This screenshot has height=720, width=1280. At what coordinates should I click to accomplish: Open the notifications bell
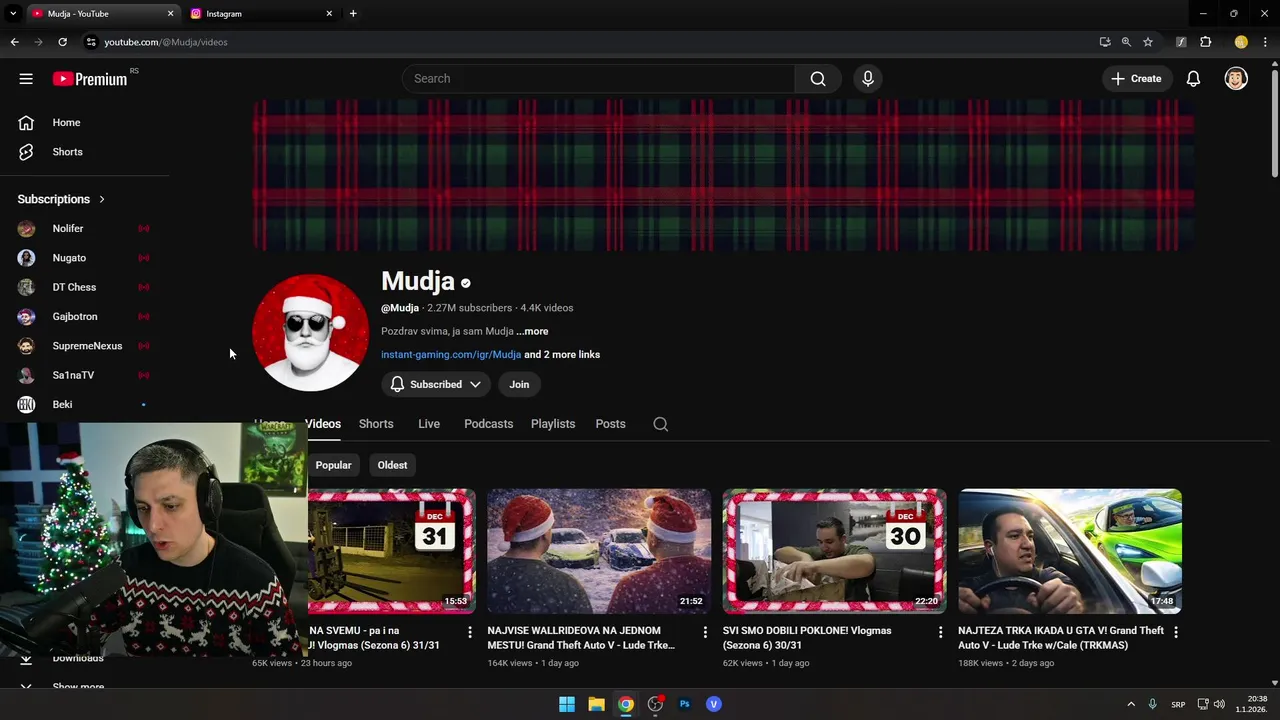tap(1193, 79)
